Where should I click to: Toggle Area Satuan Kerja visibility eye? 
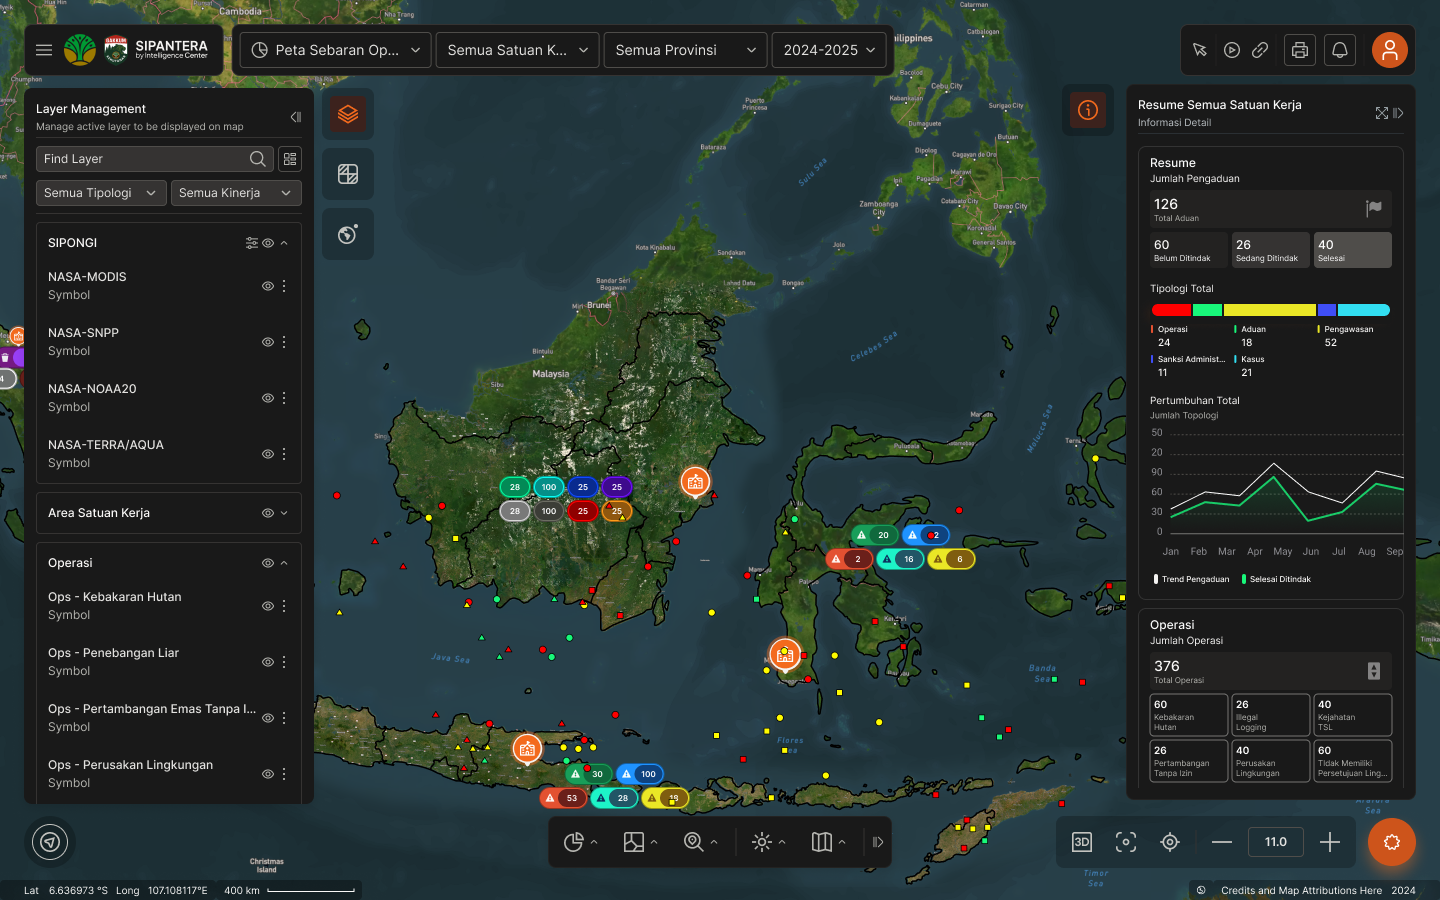coord(267,513)
